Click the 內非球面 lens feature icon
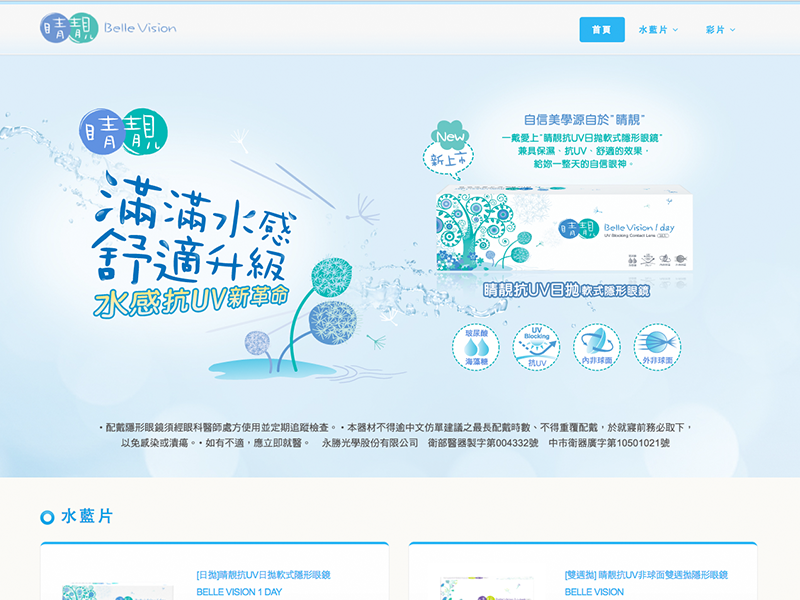800x600 pixels. 596,347
